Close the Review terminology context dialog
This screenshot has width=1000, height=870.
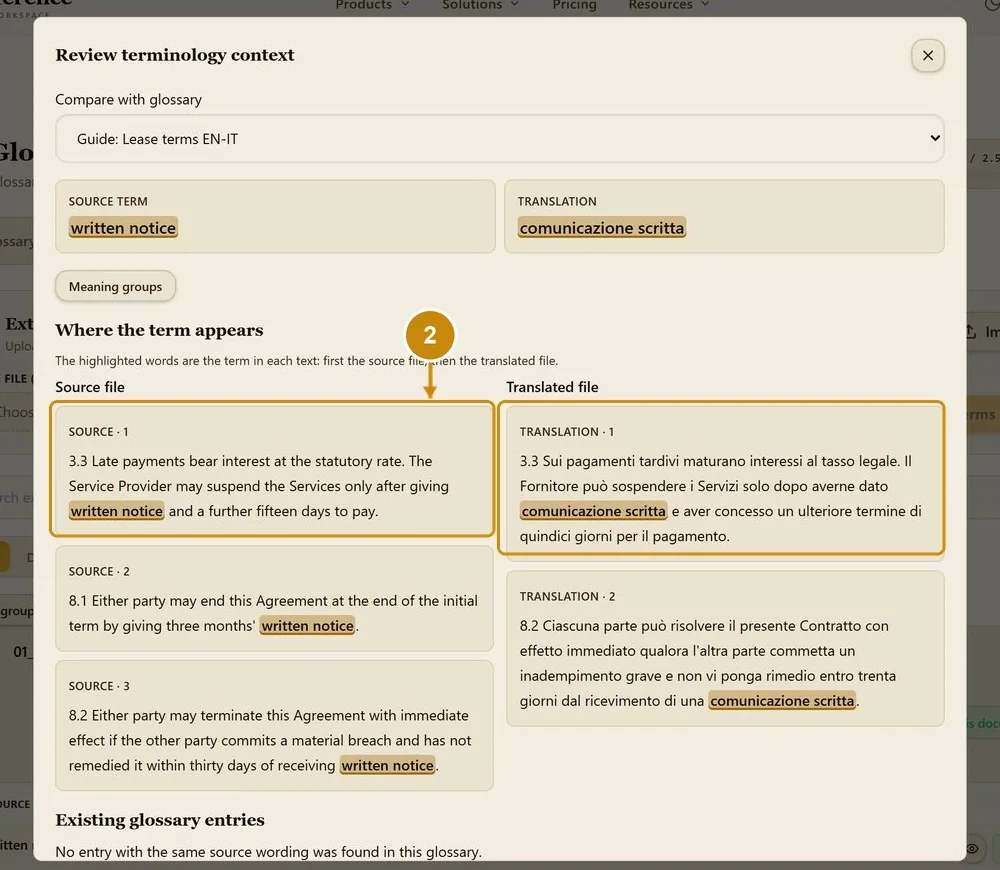click(927, 55)
